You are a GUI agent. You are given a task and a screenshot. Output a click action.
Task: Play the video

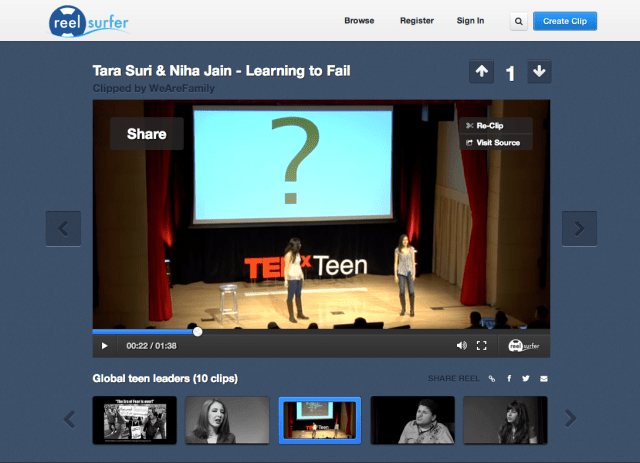pyautogui.click(x=105, y=346)
